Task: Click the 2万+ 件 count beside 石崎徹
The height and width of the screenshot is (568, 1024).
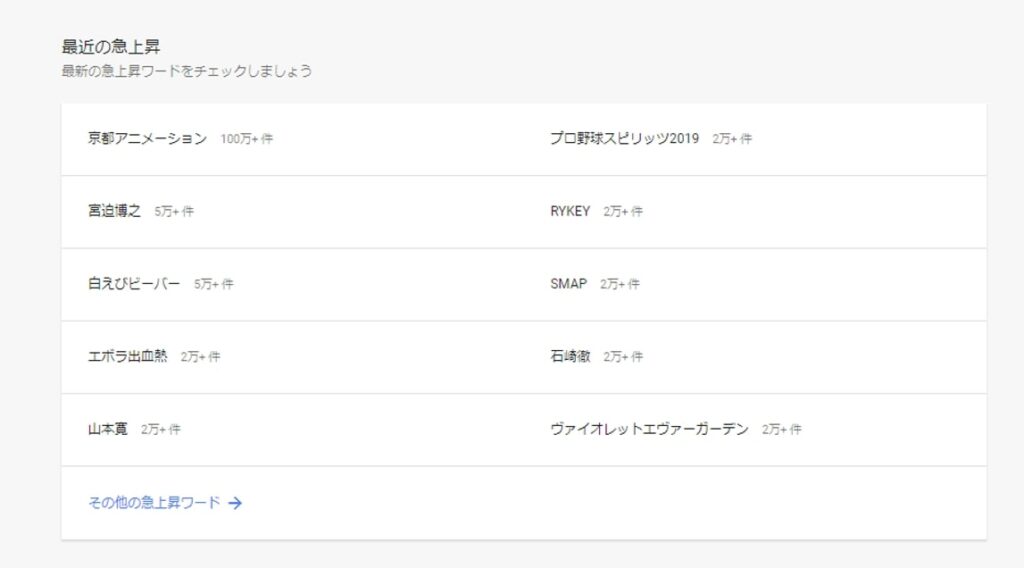Action: click(623, 356)
